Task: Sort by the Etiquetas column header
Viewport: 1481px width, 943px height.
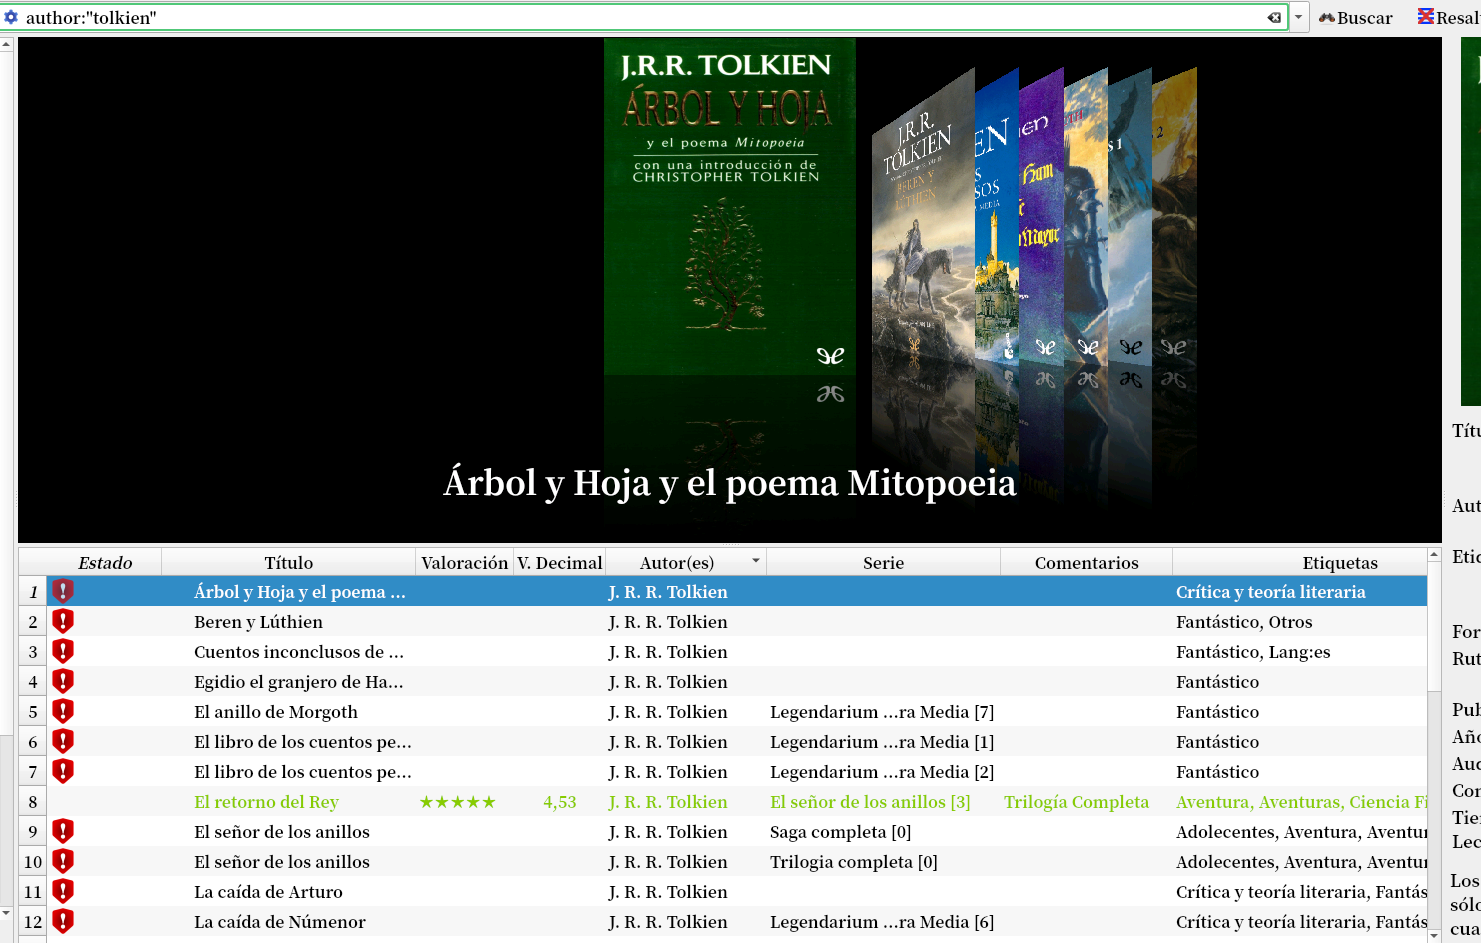Action: click(1300, 562)
